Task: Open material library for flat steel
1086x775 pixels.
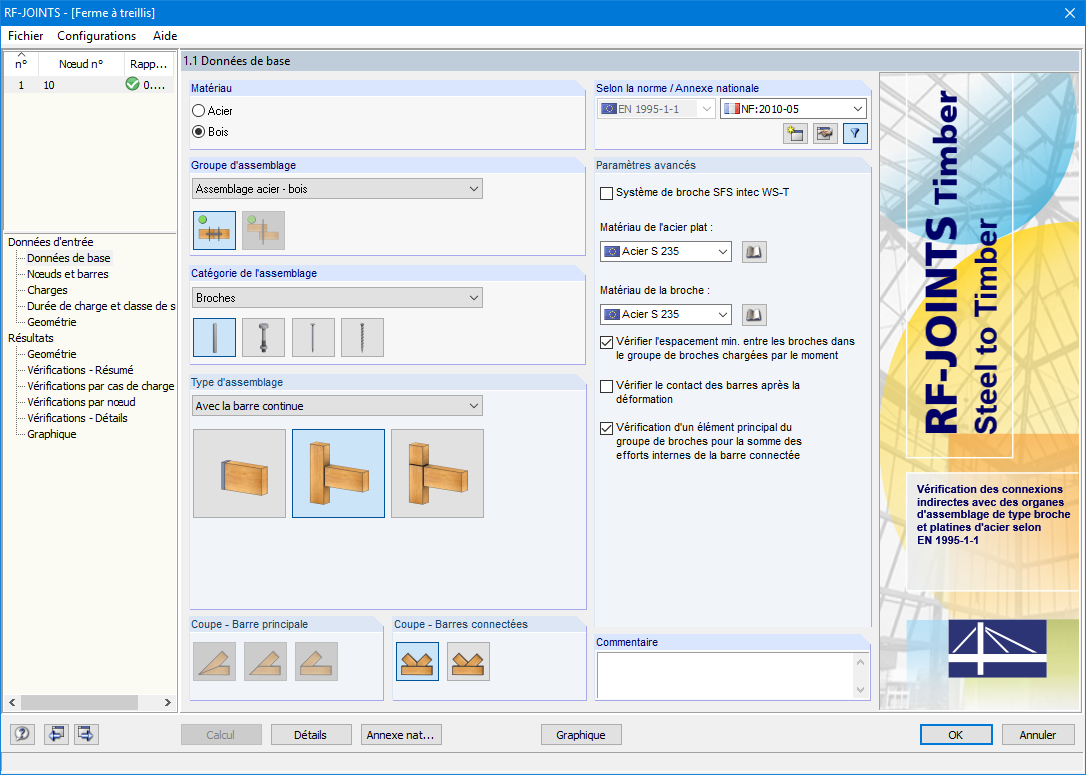Action: pos(754,251)
